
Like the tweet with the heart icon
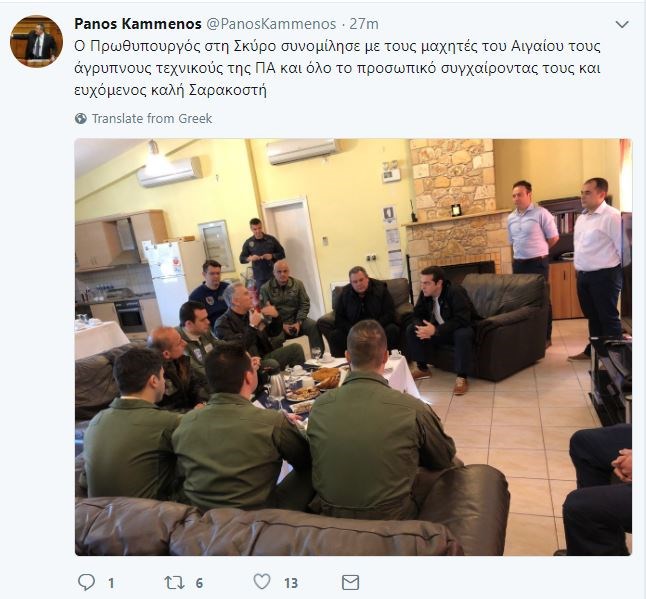[262, 582]
